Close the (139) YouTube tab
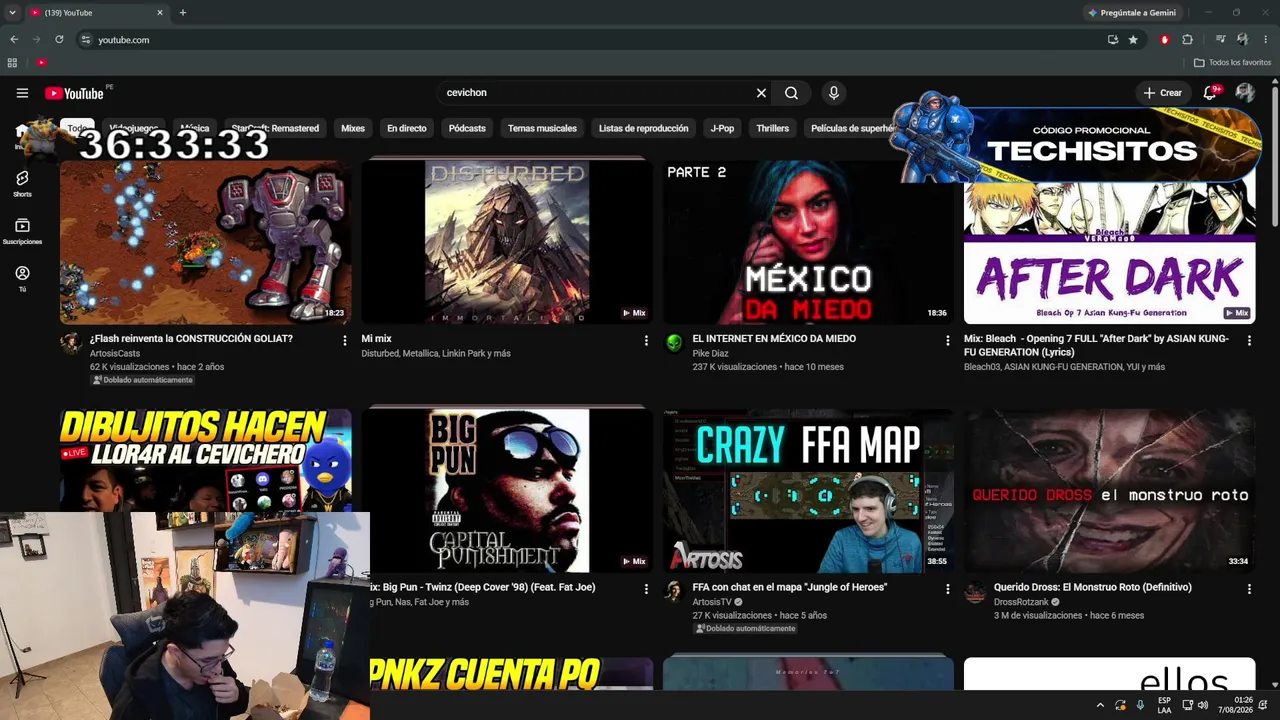1280x720 pixels. click(x=160, y=13)
